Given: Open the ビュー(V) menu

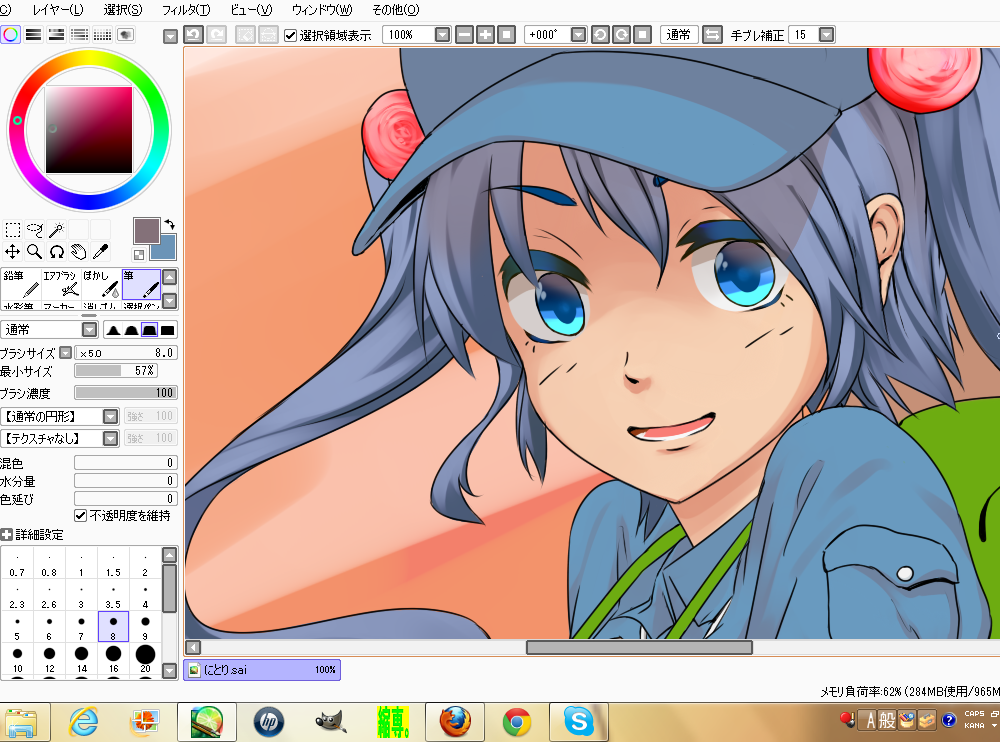Looking at the screenshot, I should (x=251, y=10).
